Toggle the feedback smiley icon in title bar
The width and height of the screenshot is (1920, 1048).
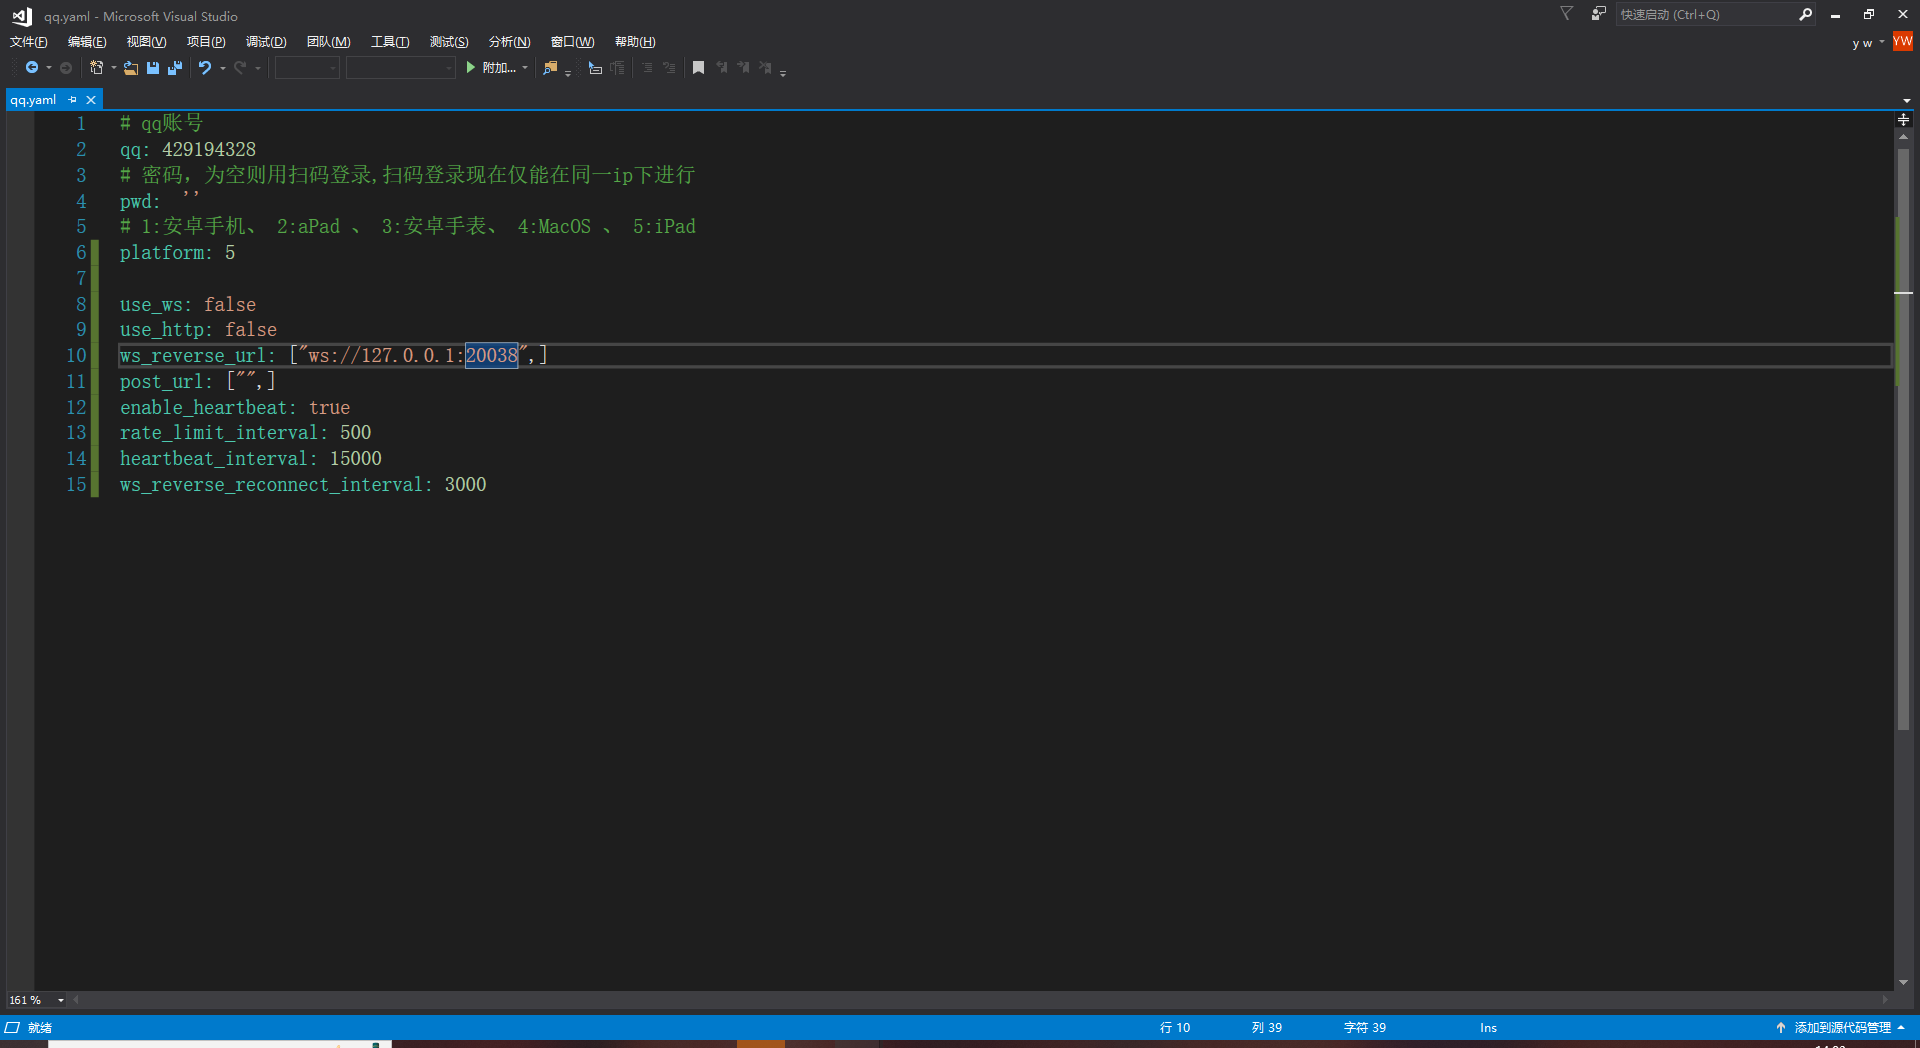pos(1597,14)
